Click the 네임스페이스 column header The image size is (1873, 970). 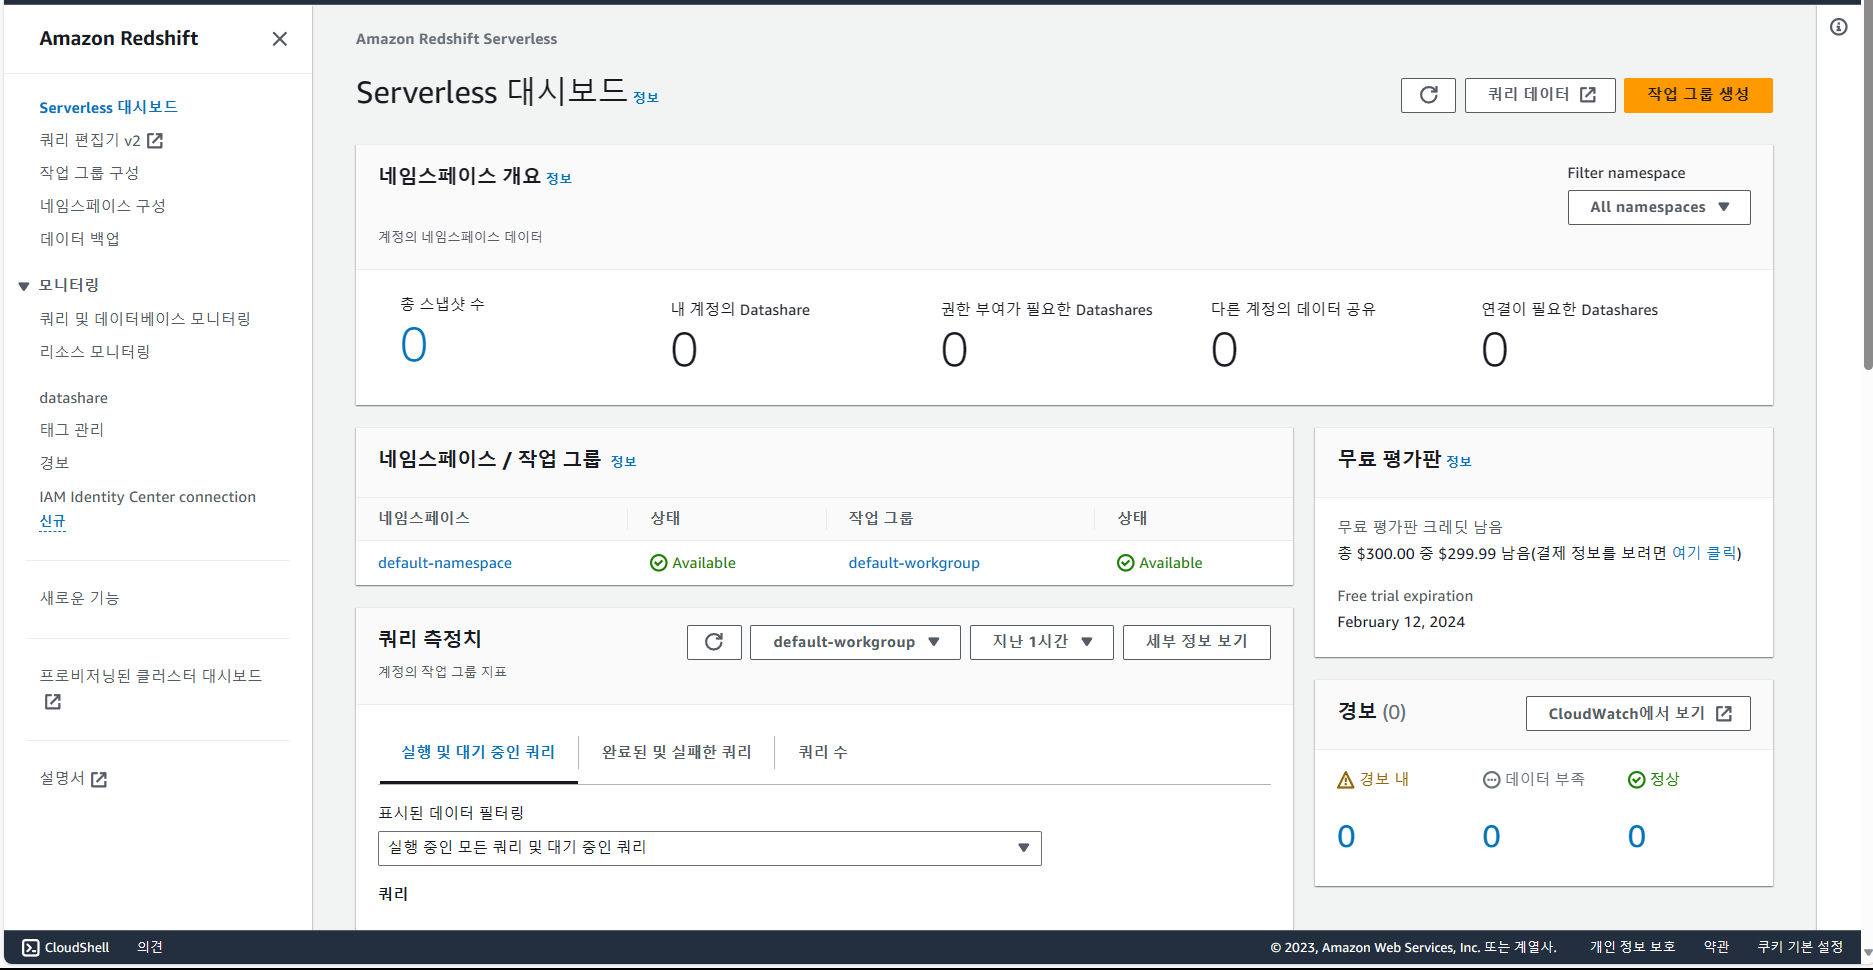tap(424, 518)
